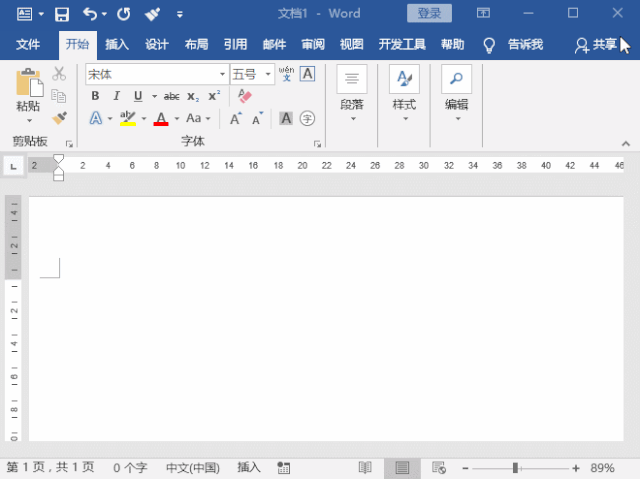Click the Format Painter brush icon
This screenshot has height=479, width=640.
[x=59, y=118]
